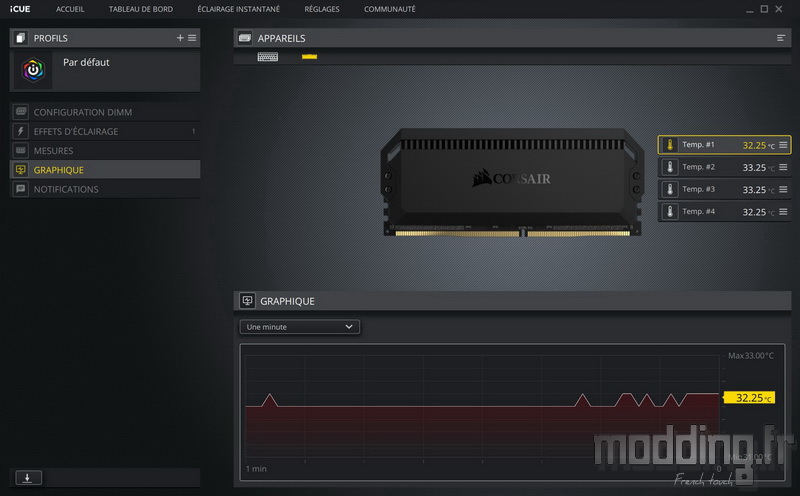
Task: Select the Temp. #4 label
Action: [x=698, y=212]
